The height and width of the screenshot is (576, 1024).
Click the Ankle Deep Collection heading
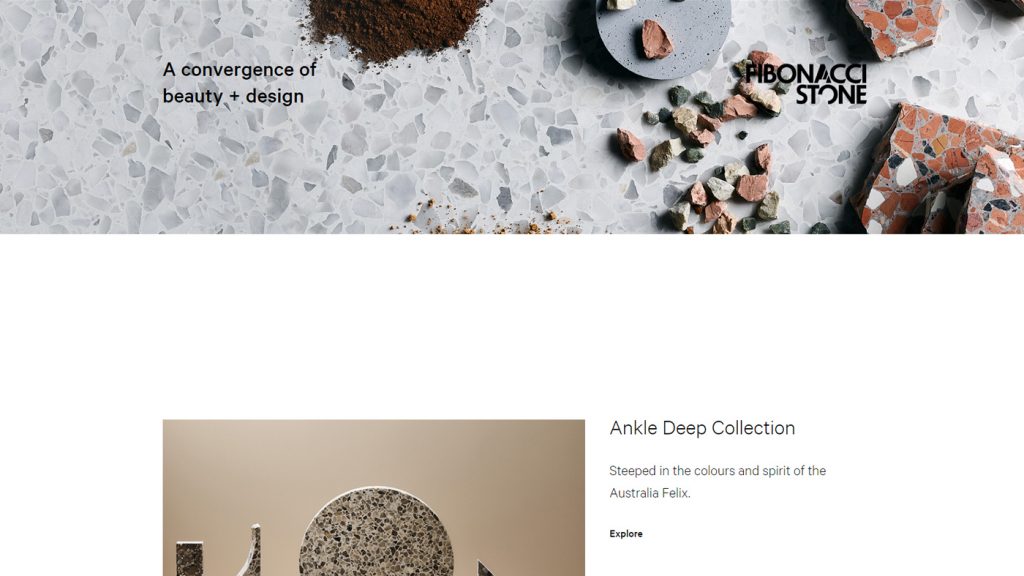pyautogui.click(x=702, y=428)
